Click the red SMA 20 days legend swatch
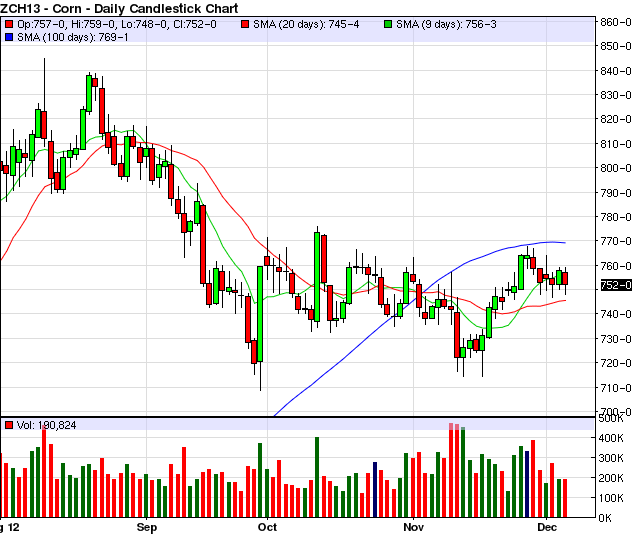This screenshot has height=536, width=640. click(x=245, y=25)
